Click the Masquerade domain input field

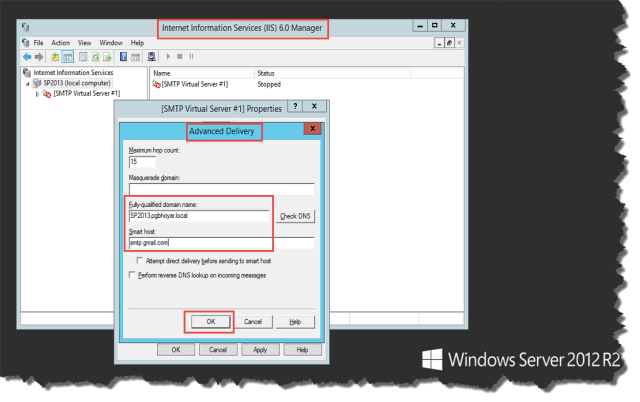220,188
